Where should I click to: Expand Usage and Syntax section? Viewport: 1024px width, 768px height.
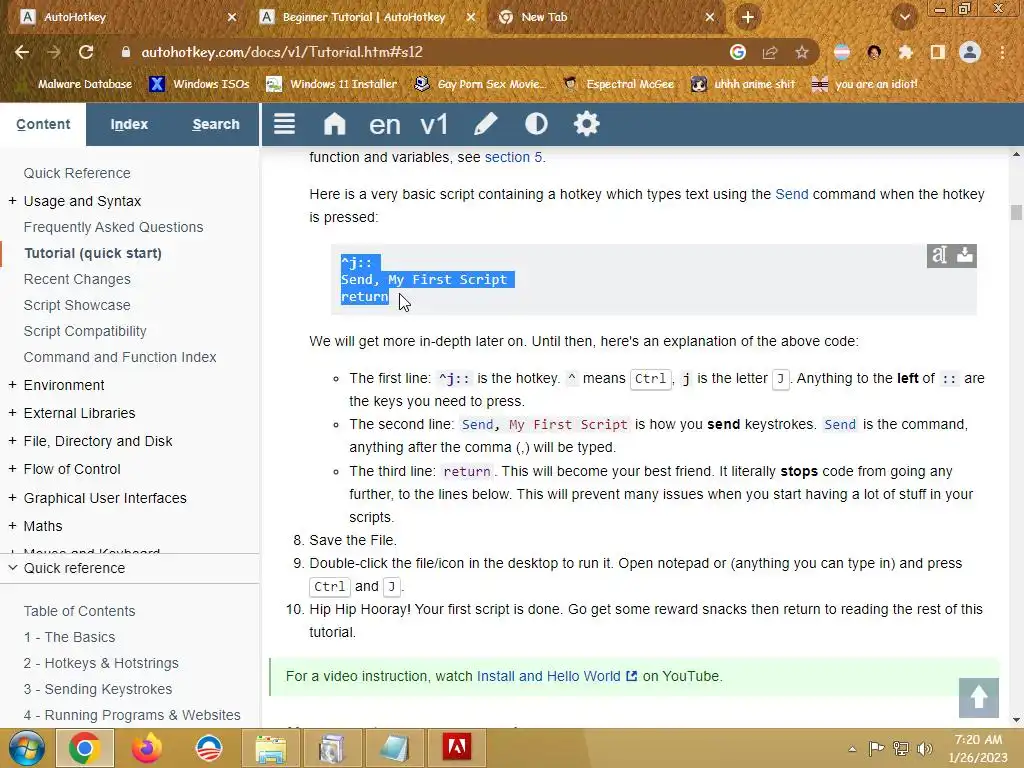click(12, 201)
